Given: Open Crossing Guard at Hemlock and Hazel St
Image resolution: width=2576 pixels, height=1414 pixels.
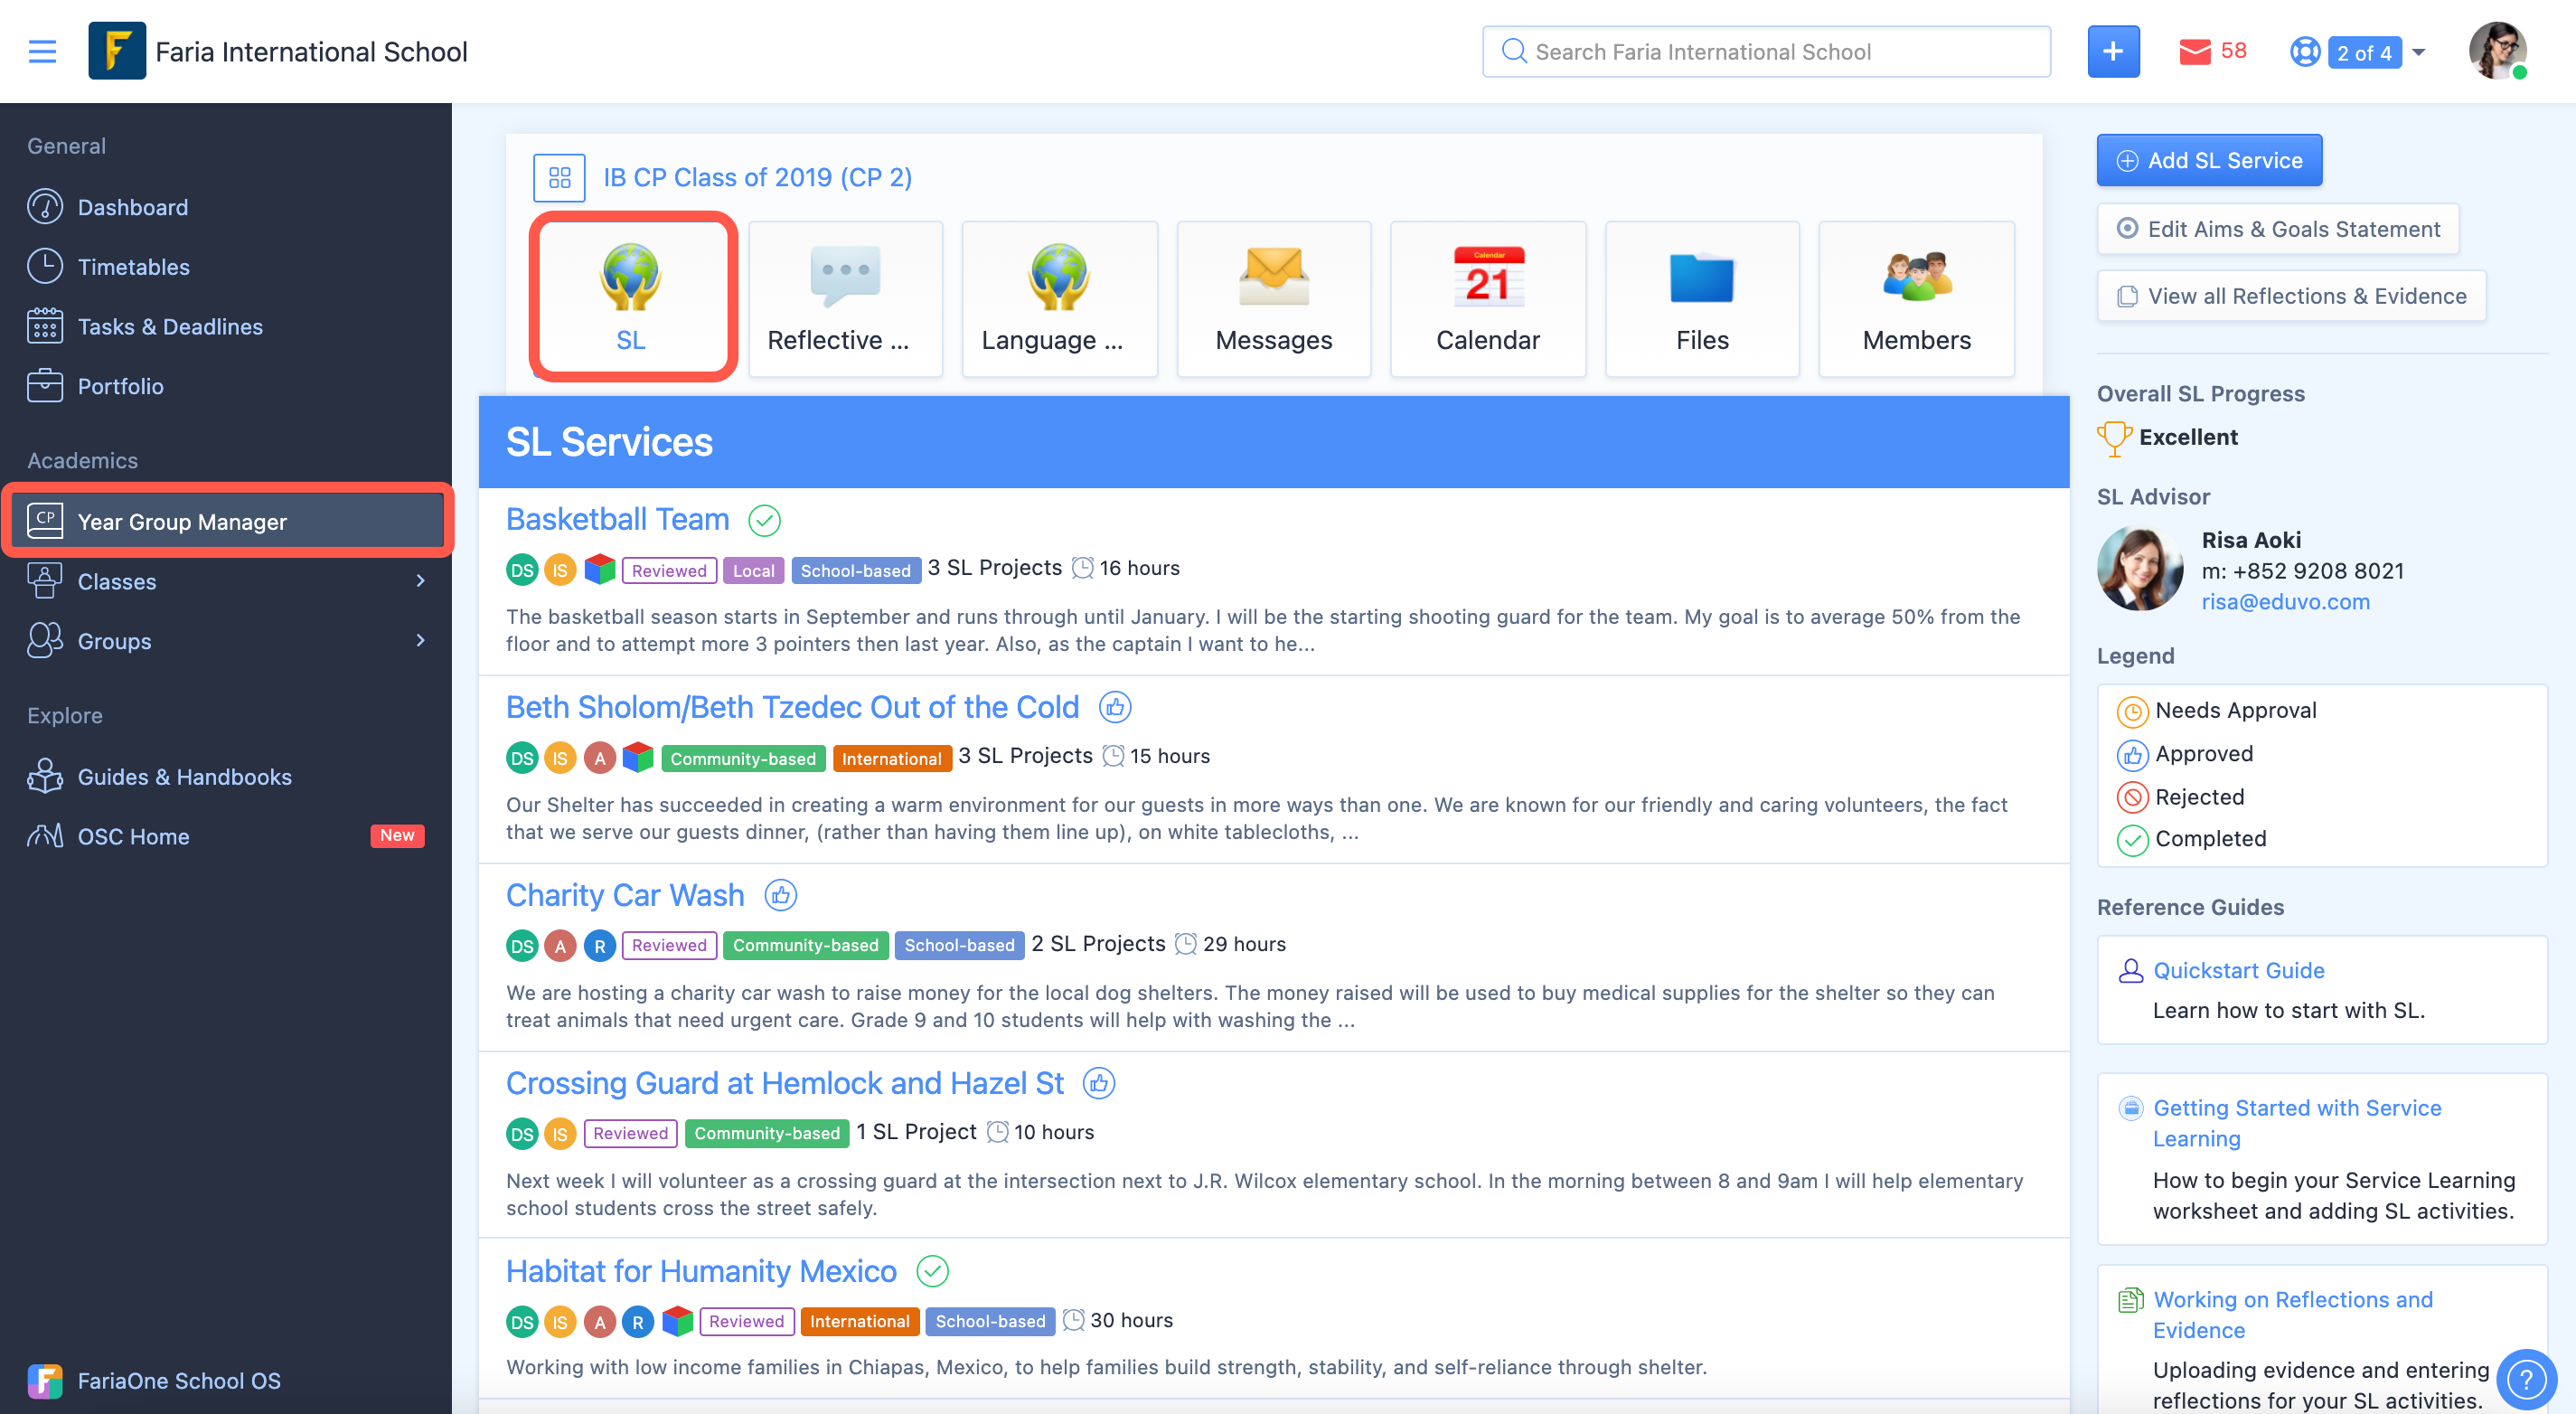Looking at the screenshot, I should (x=785, y=1083).
